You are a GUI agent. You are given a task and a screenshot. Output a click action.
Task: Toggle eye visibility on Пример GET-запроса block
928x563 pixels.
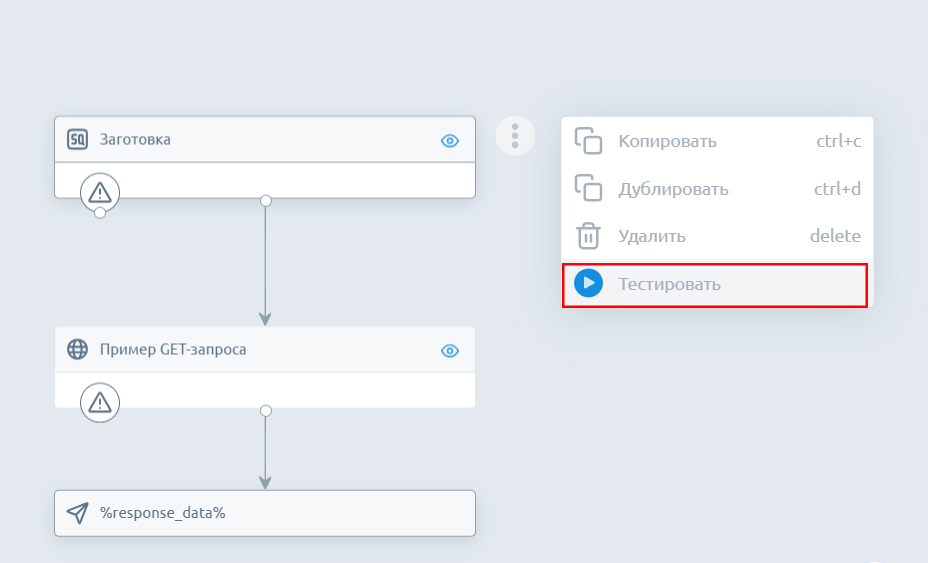coord(450,351)
